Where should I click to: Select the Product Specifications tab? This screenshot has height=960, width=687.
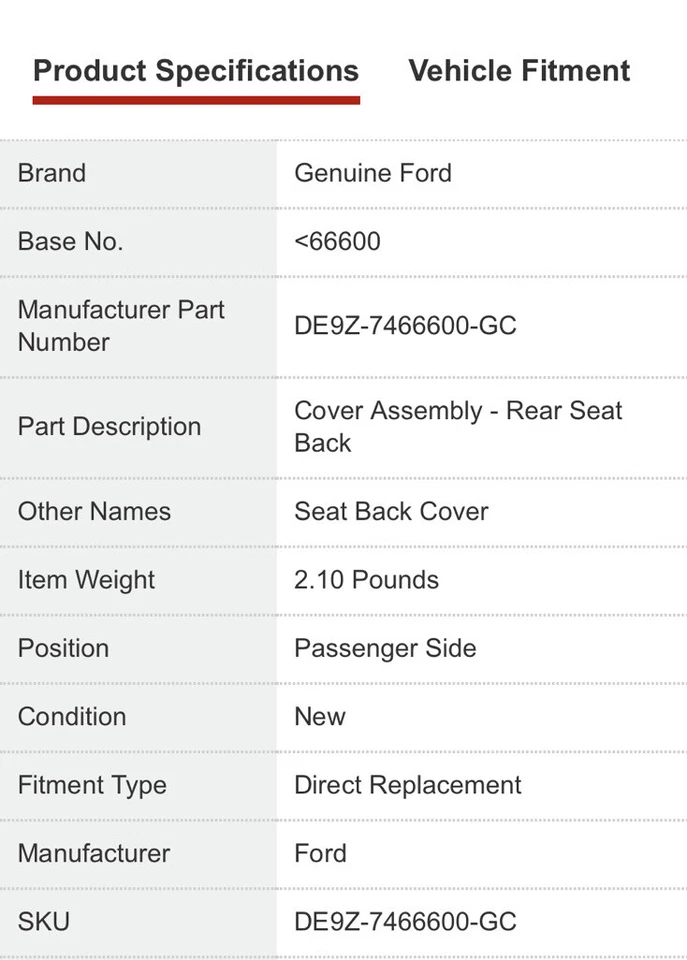(x=196, y=71)
